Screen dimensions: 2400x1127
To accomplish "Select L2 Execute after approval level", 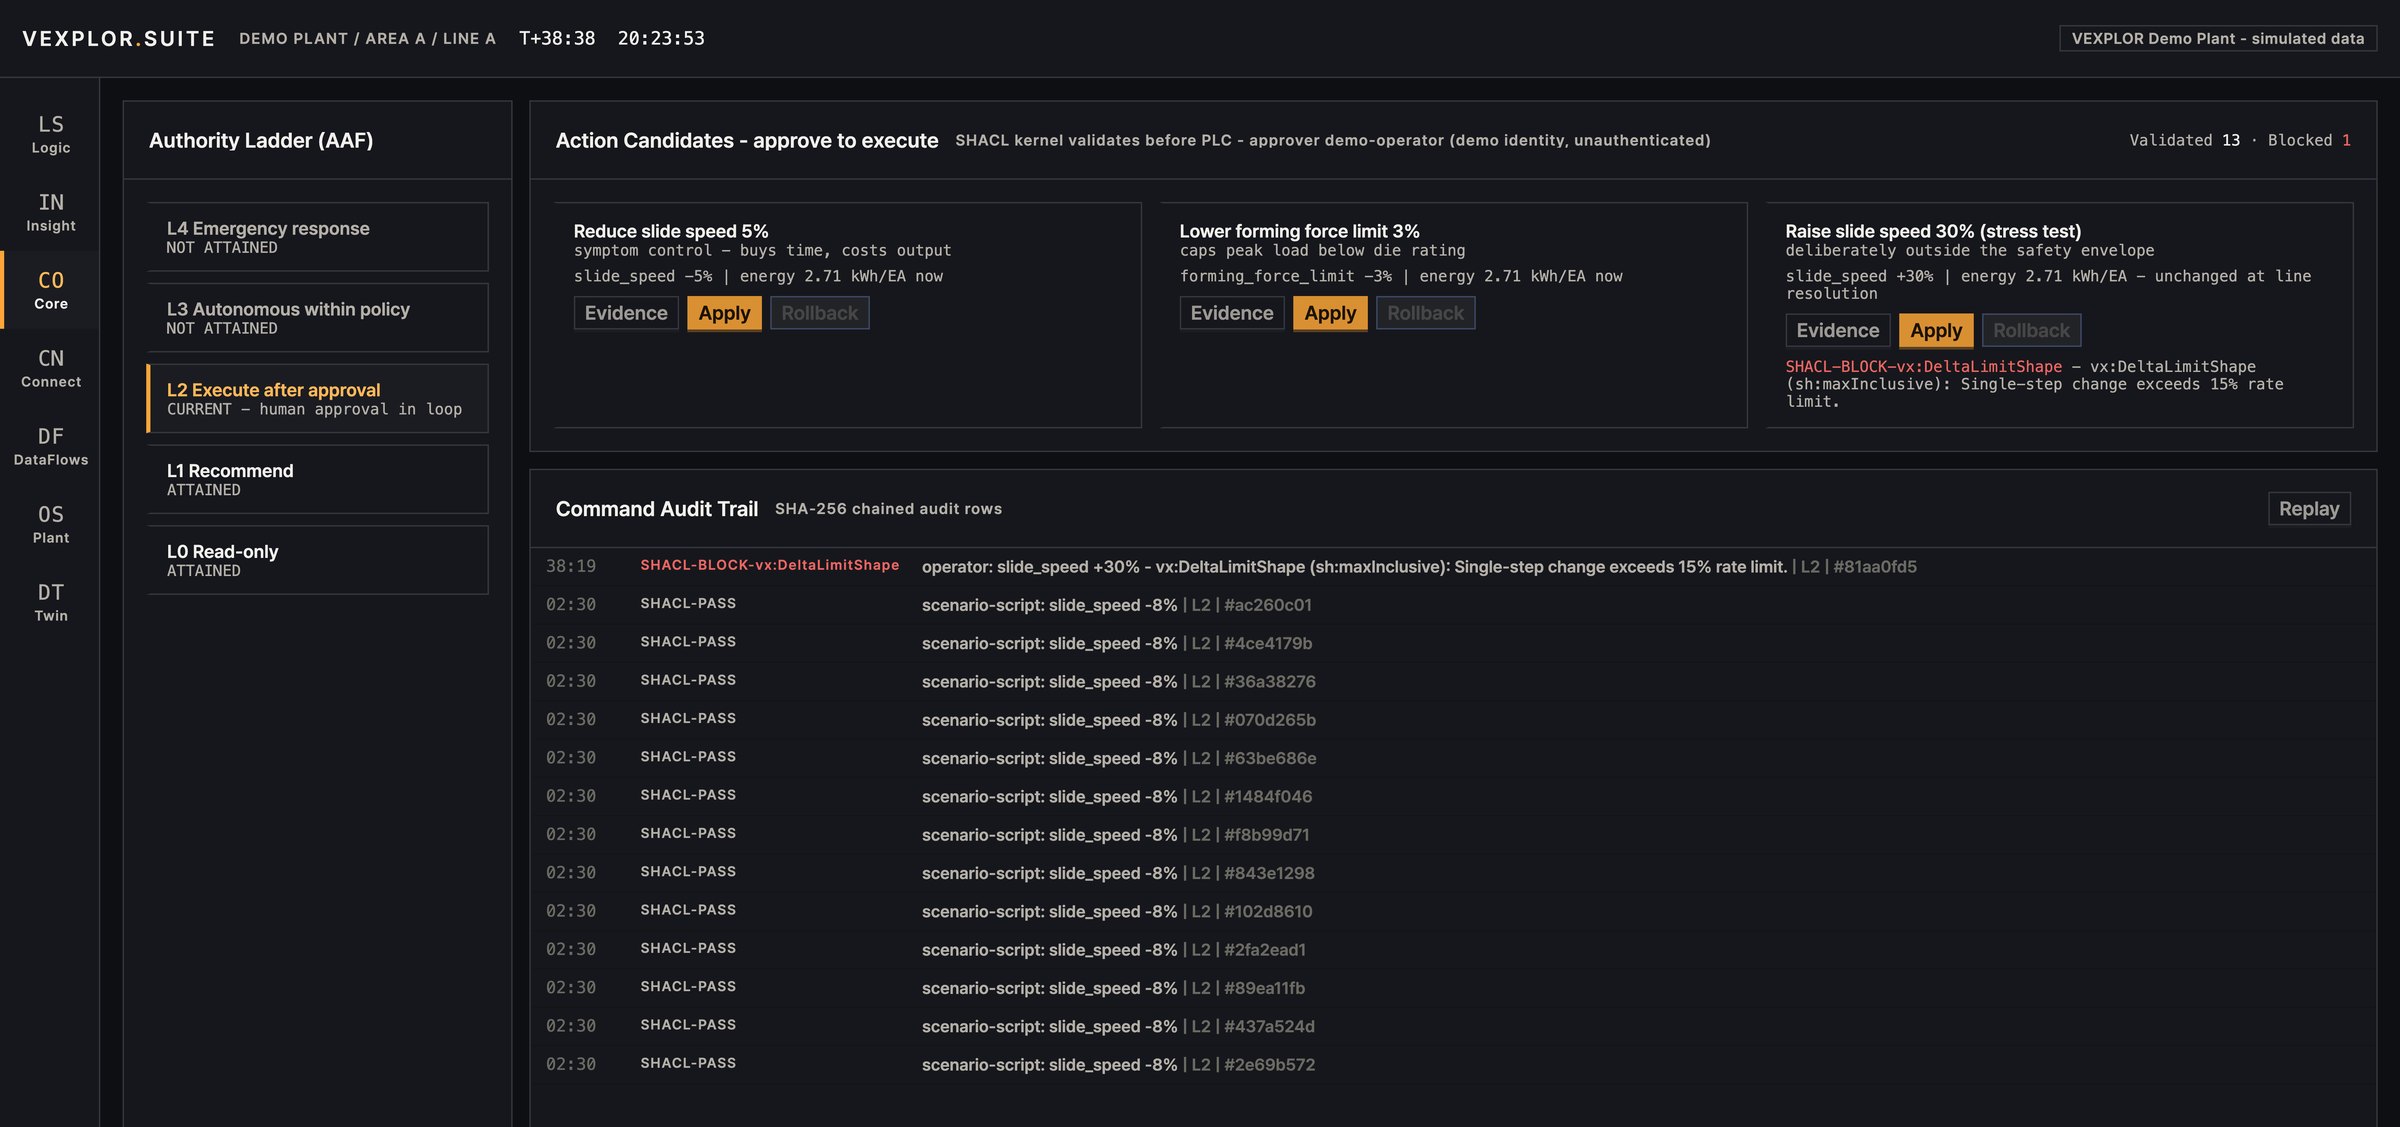I will 318,398.
